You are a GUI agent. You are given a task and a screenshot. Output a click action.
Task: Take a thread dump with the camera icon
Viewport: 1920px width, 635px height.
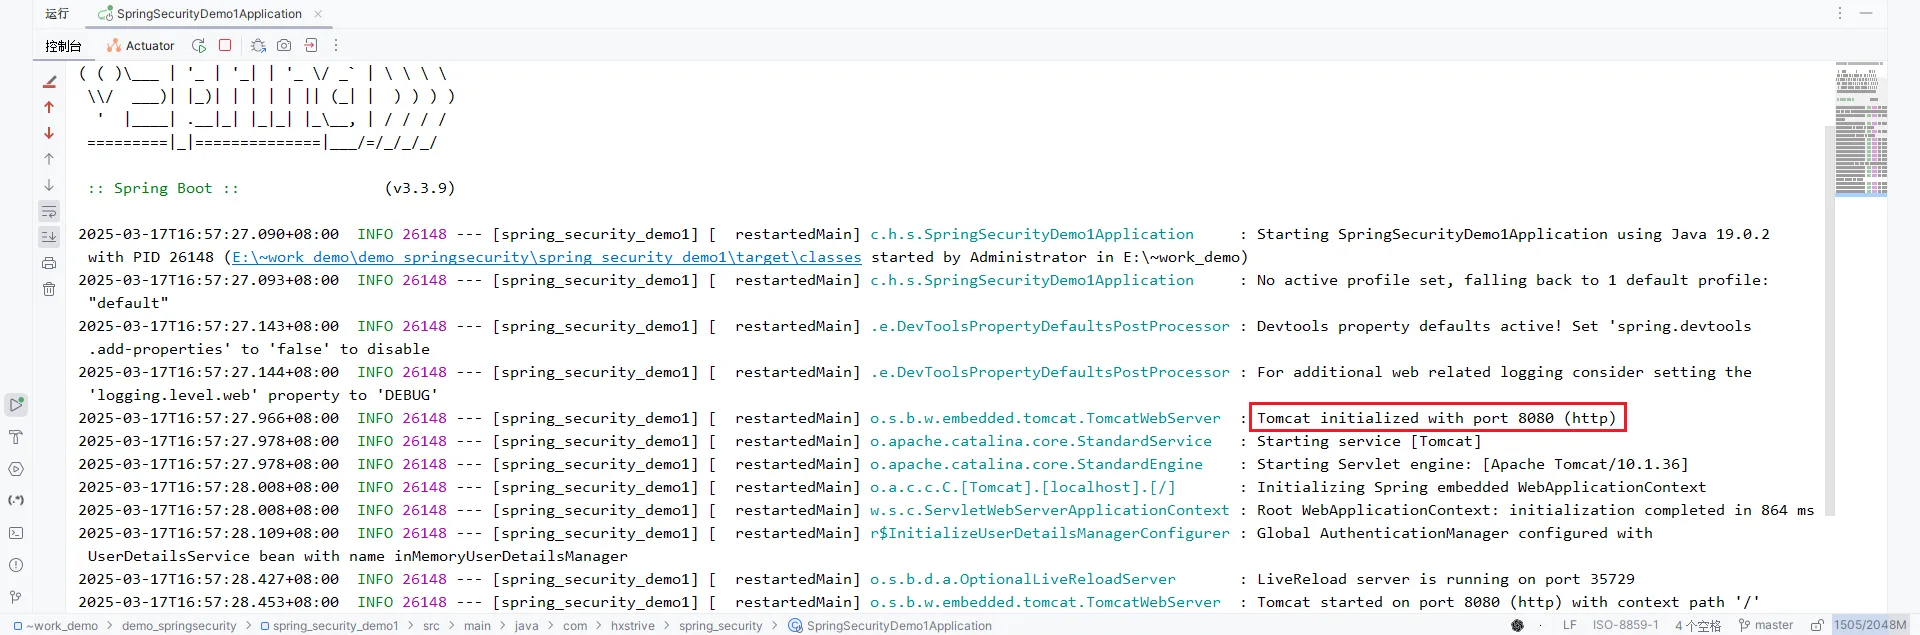click(284, 45)
